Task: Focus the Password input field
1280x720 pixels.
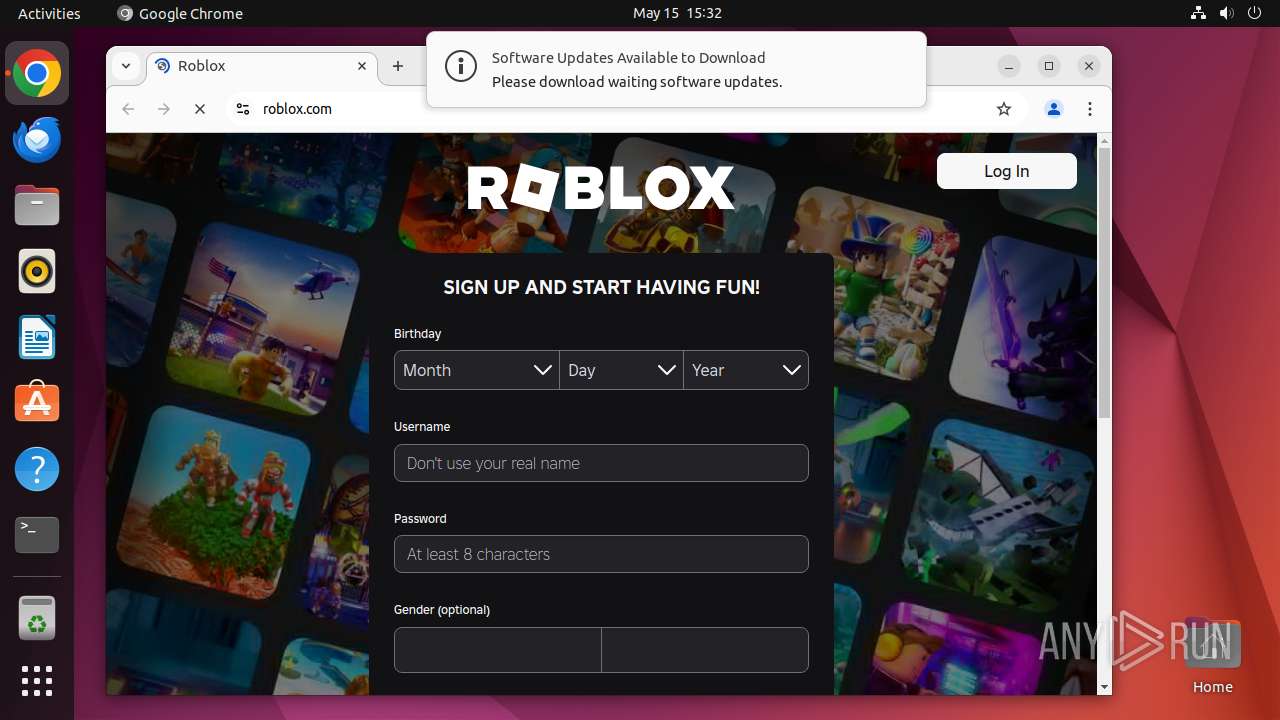Action: (x=601, y=554)
